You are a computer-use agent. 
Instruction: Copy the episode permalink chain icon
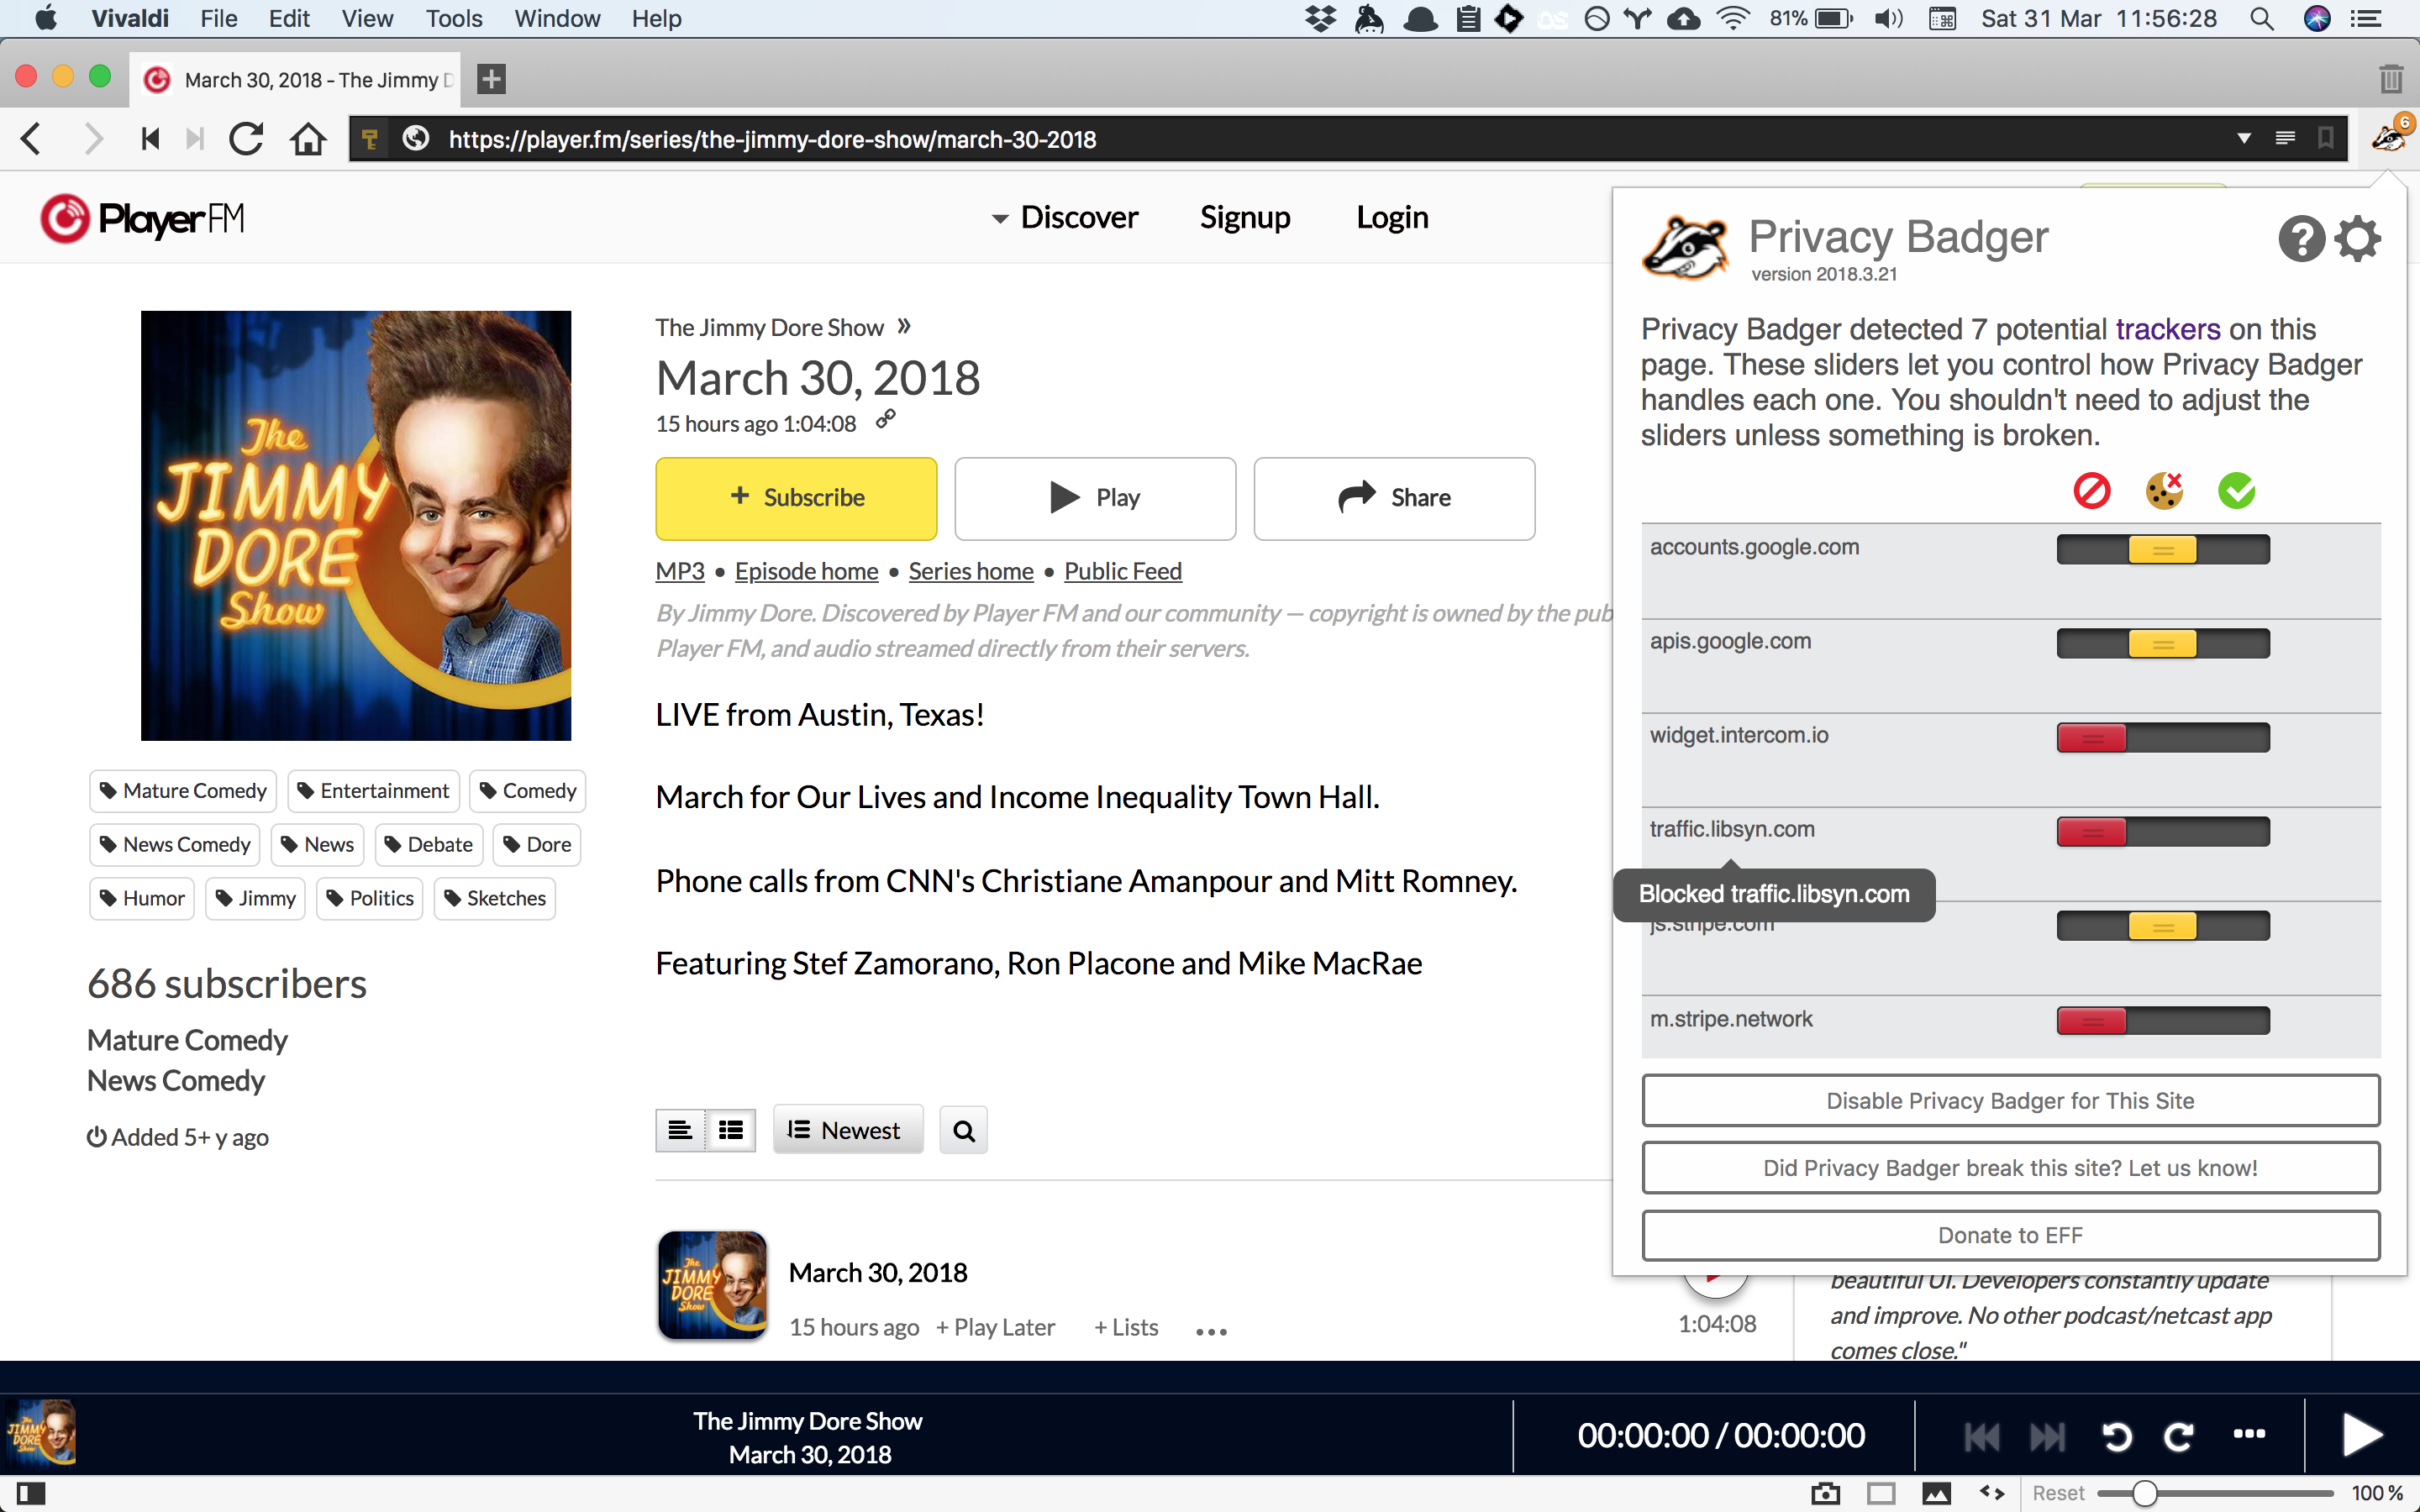click(x=886, y=419)
